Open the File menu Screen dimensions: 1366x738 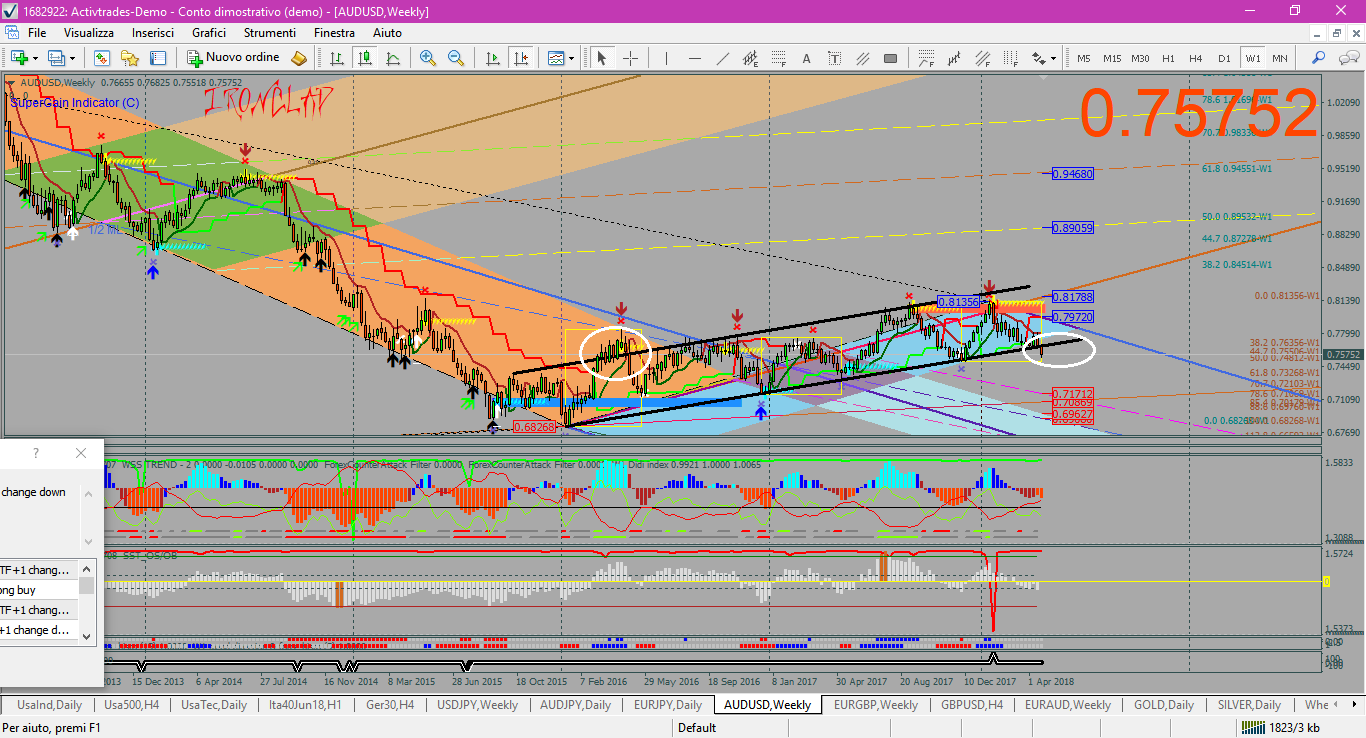[37, 33]
